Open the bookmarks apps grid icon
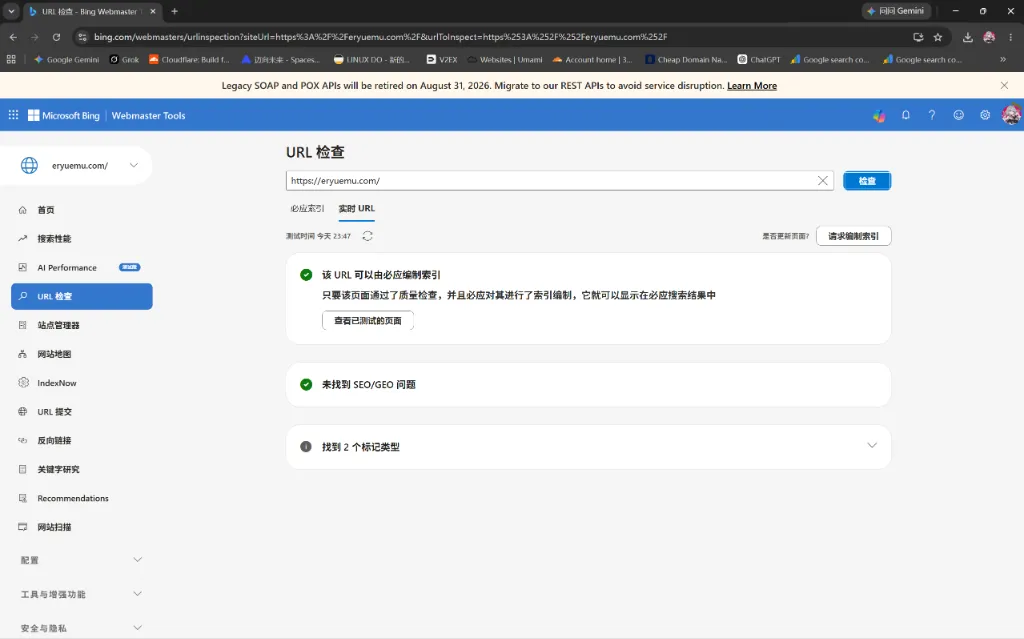1024x639 pixels. pyautogui.click(x=11, y=59)
